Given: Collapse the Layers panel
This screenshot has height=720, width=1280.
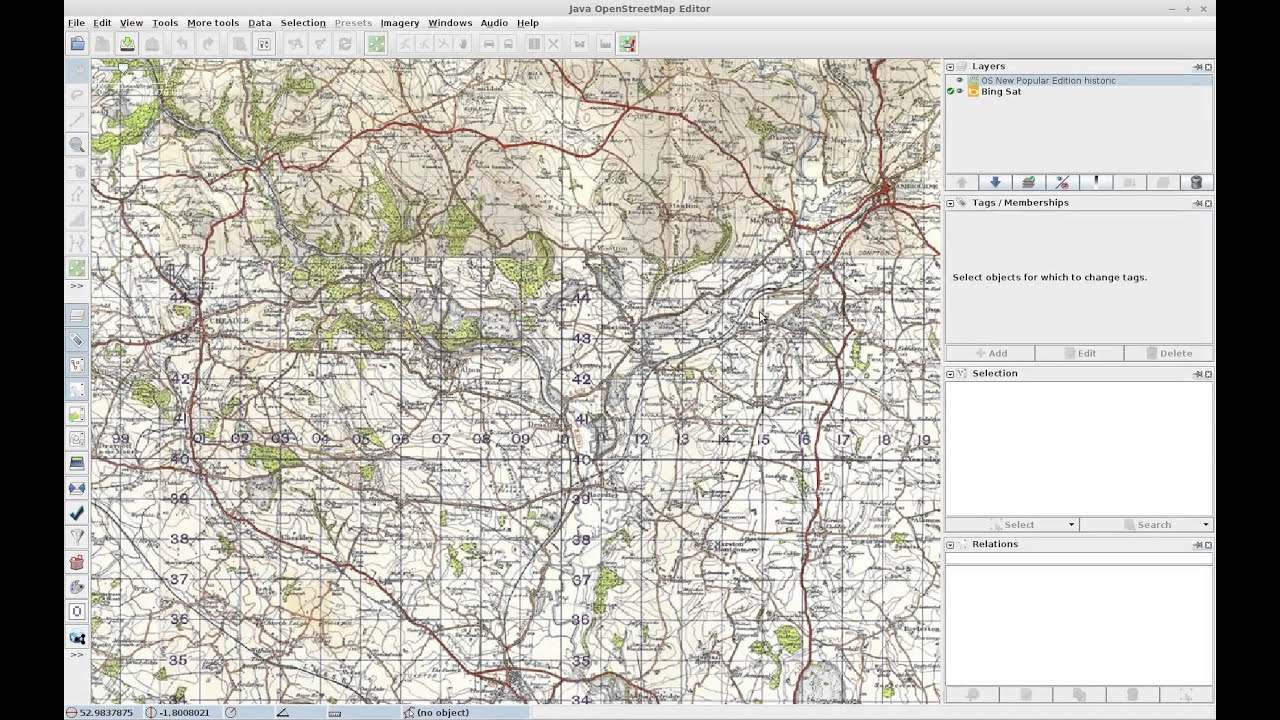Looking at the screenshot, I should click(950, 67).
